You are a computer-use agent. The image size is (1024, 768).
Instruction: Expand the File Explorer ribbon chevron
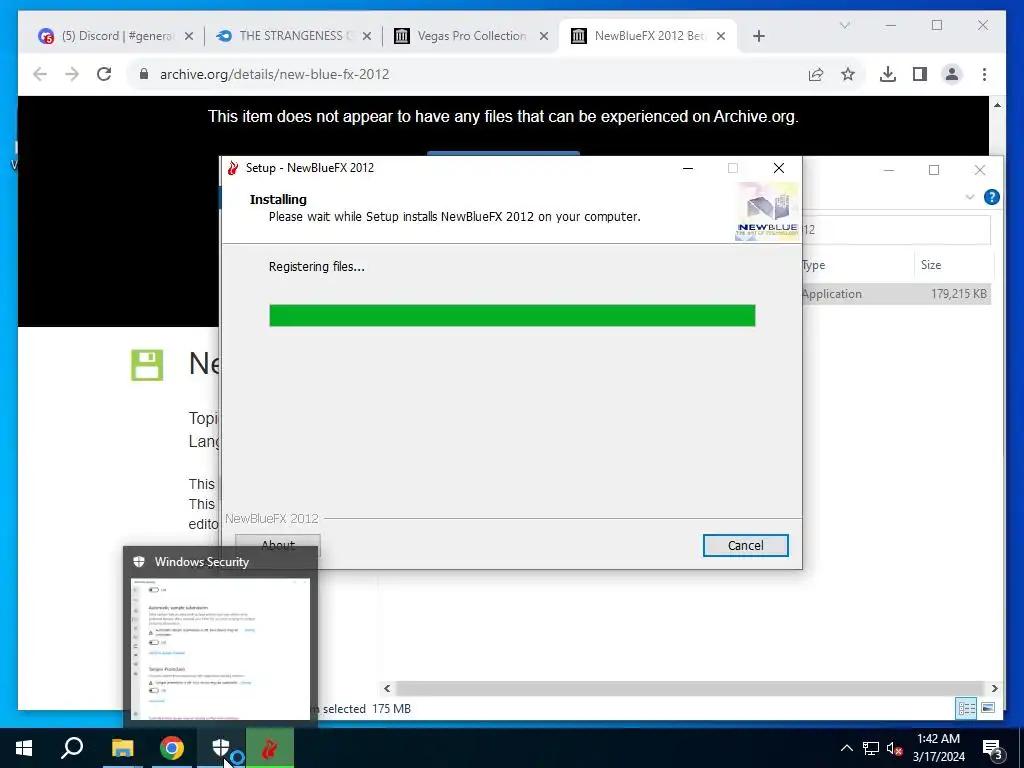970,197
